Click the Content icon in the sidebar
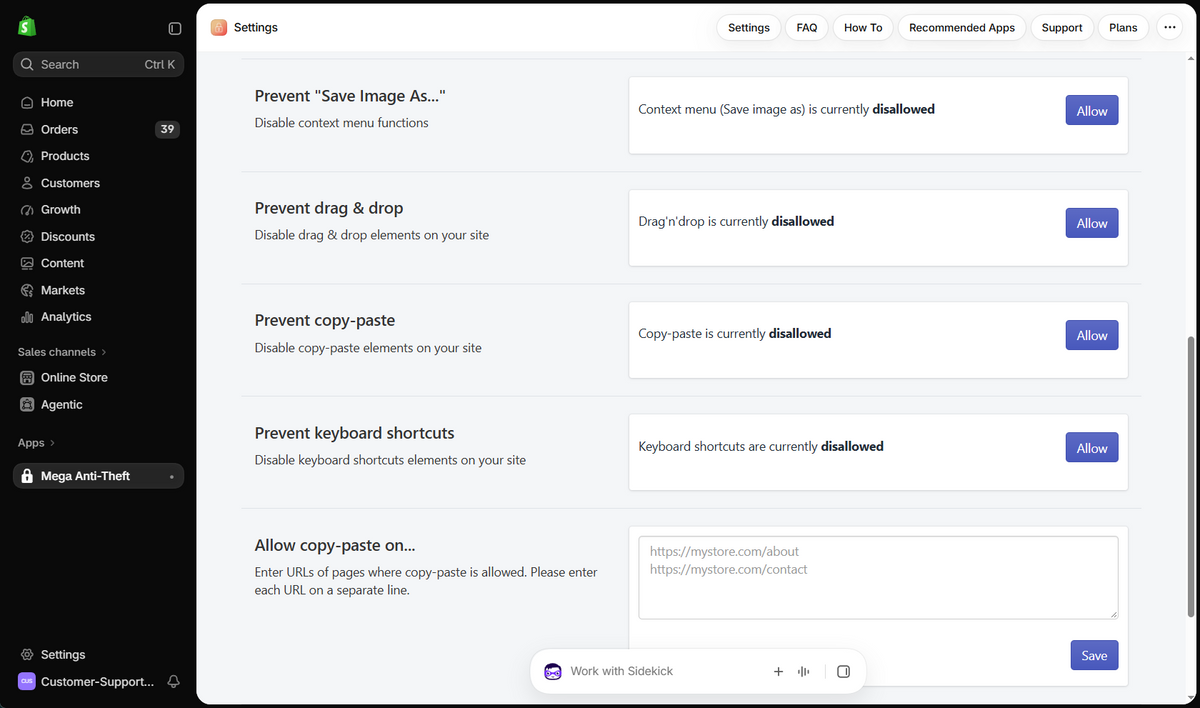 click(x=27, y=263)
